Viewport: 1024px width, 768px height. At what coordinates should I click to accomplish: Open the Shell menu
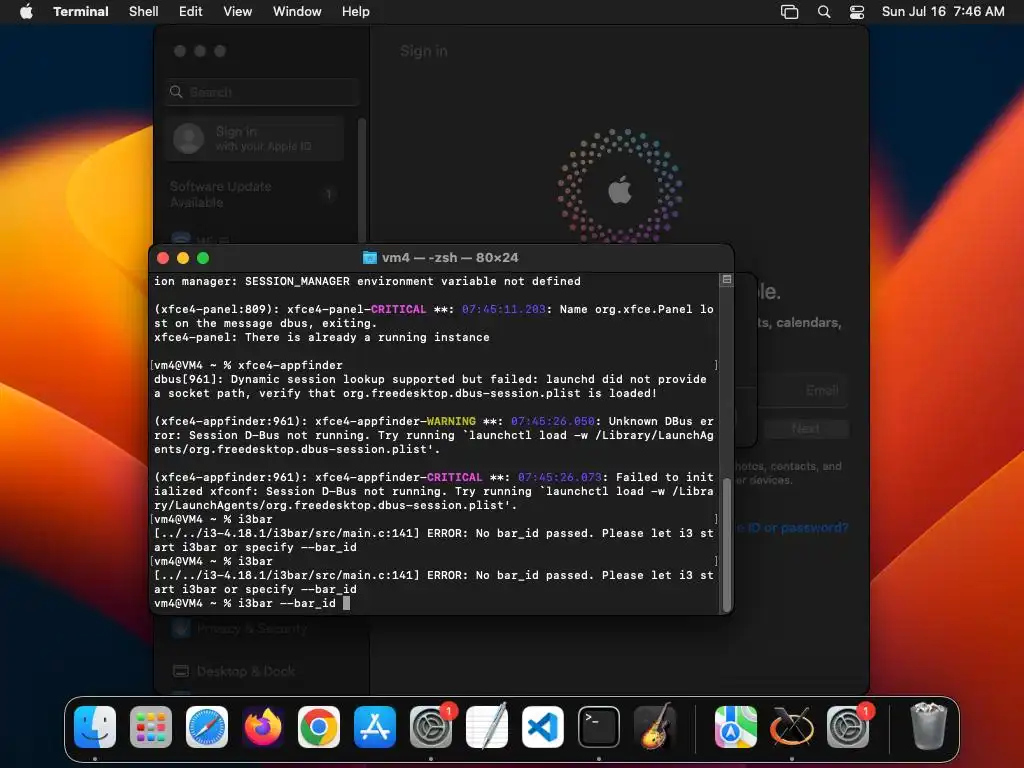[x=144, y=12]
